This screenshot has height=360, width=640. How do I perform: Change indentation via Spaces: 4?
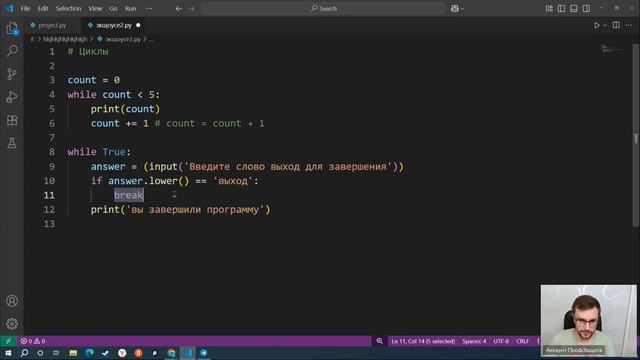[474, 341]
